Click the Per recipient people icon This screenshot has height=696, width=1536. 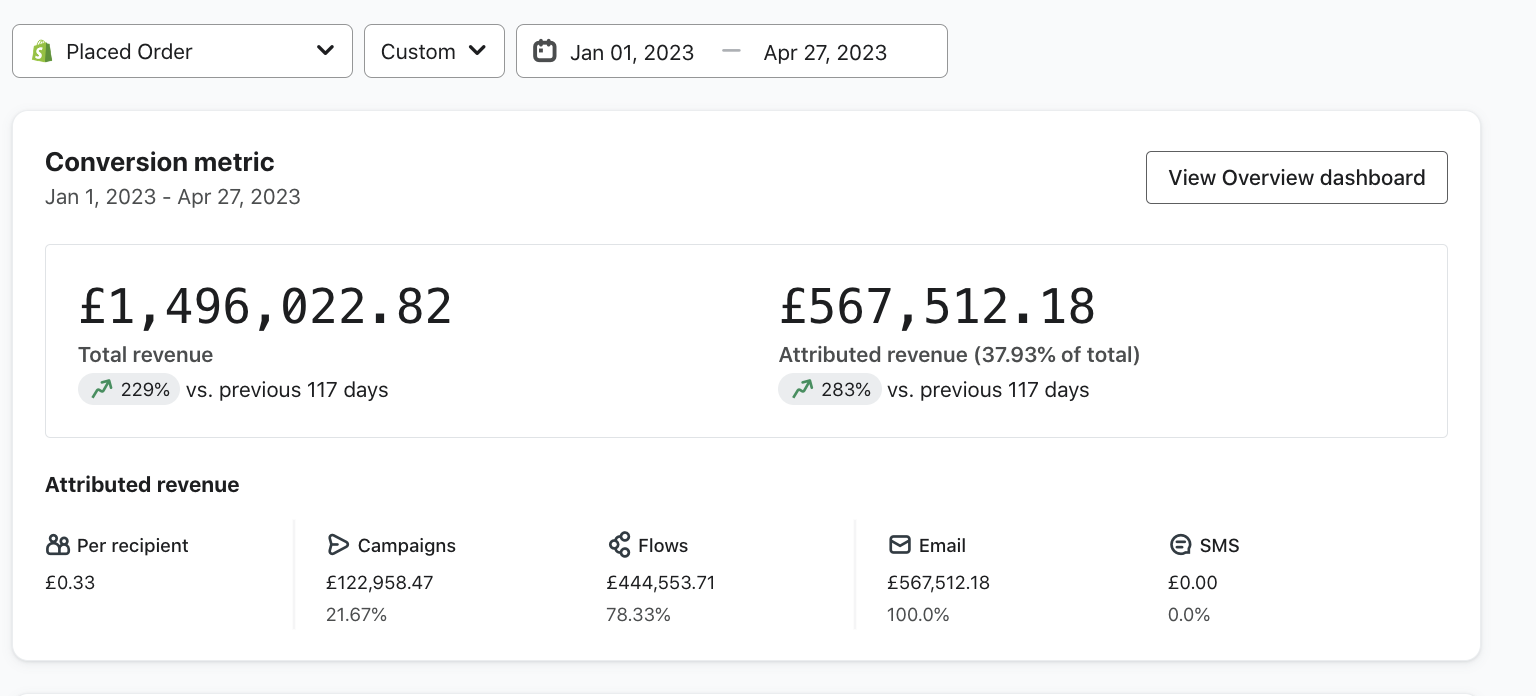point(58,545)
